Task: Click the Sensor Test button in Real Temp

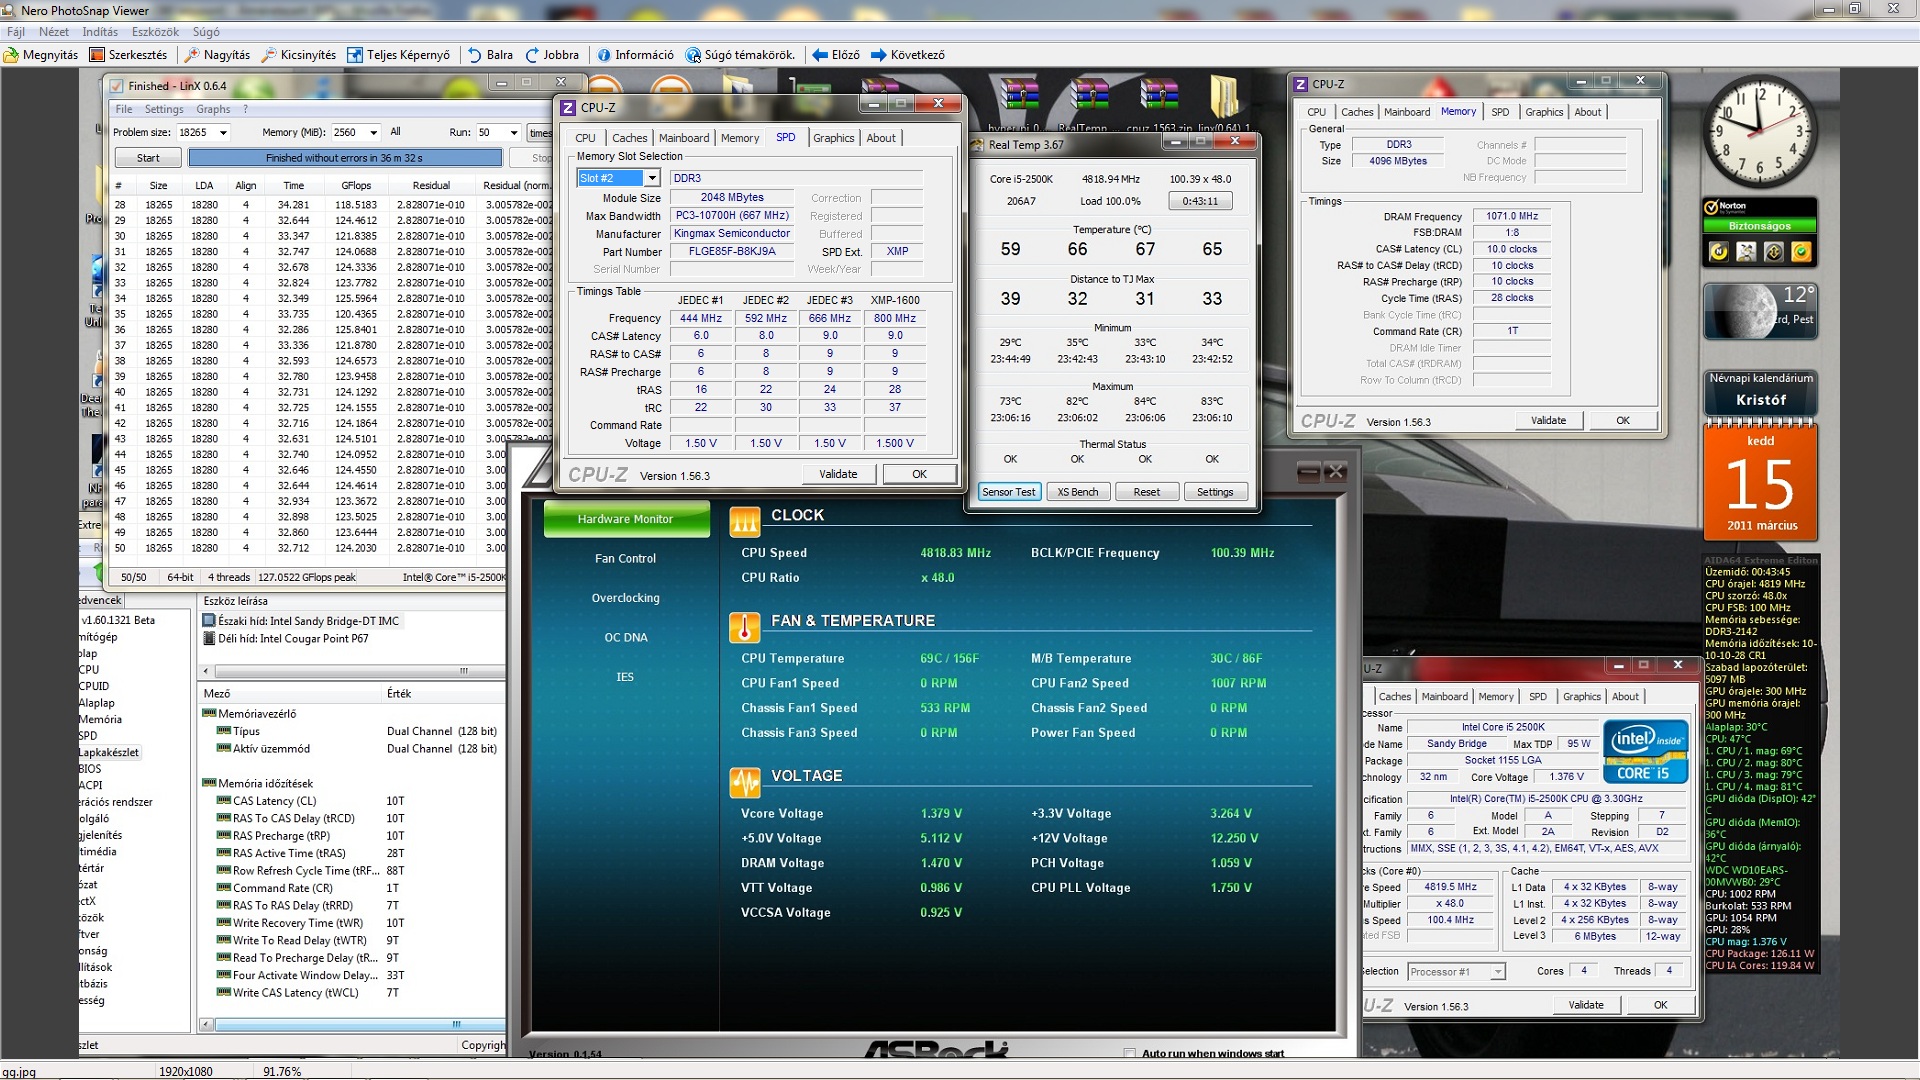Action: pyautogui.click(x=1008, y=492)
